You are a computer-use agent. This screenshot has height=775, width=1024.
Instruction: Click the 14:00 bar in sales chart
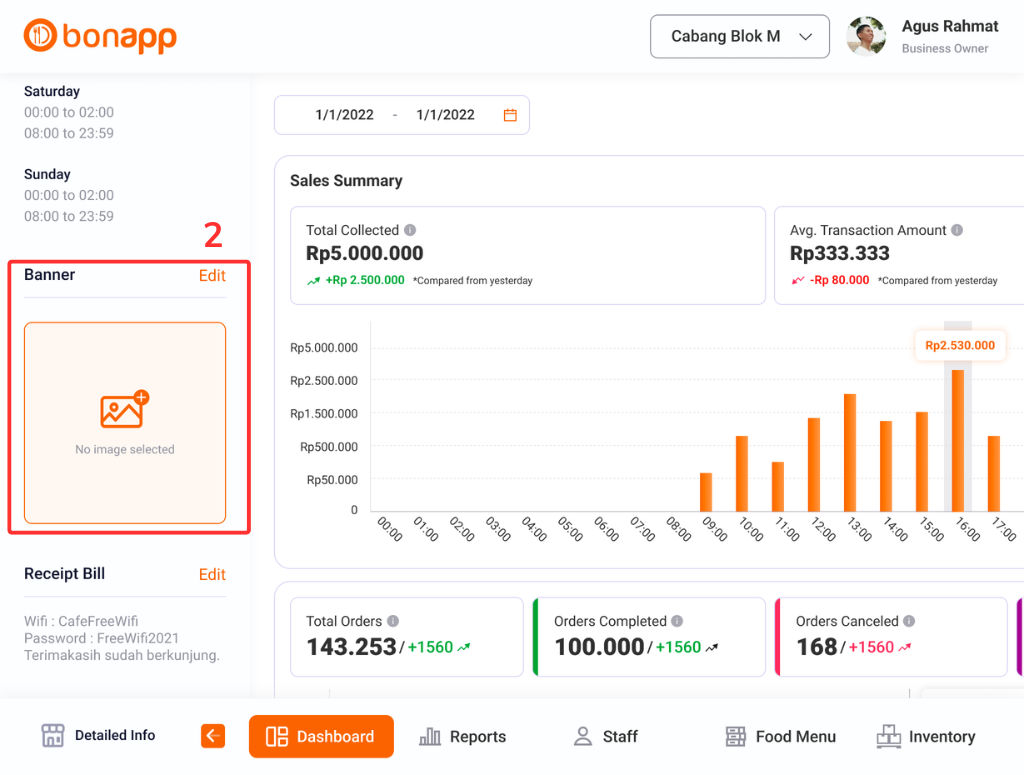886,466
